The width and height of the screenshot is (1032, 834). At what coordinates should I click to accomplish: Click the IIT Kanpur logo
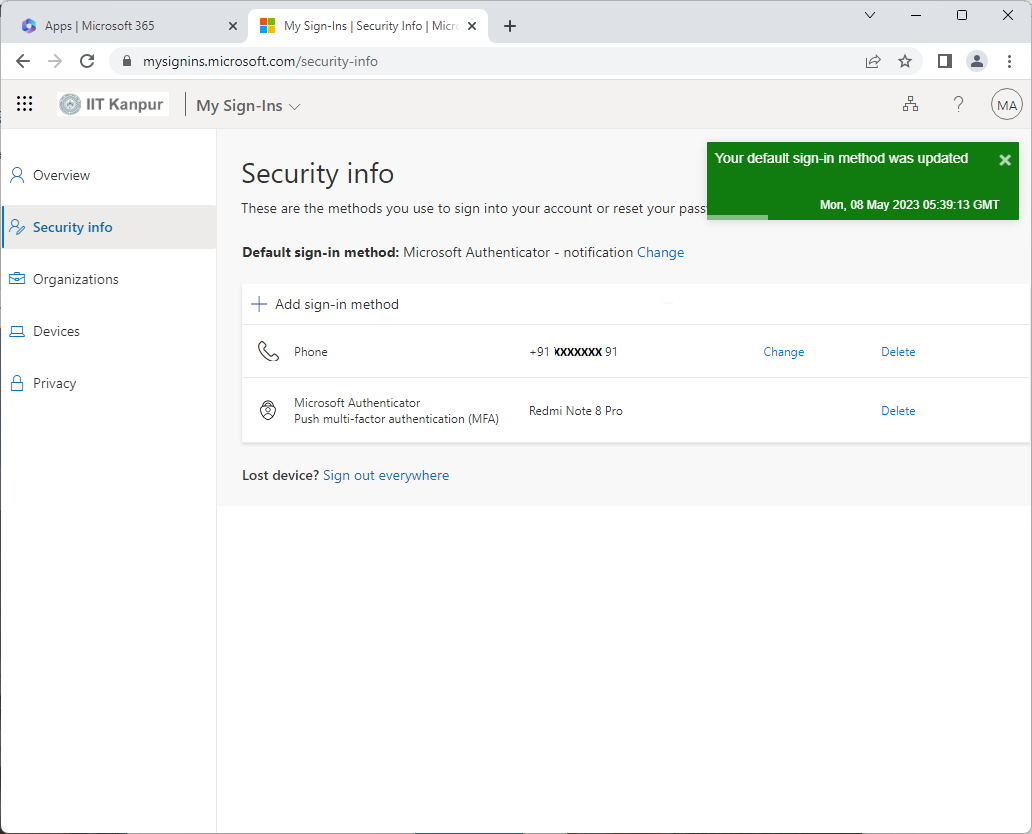coord(113,104)
